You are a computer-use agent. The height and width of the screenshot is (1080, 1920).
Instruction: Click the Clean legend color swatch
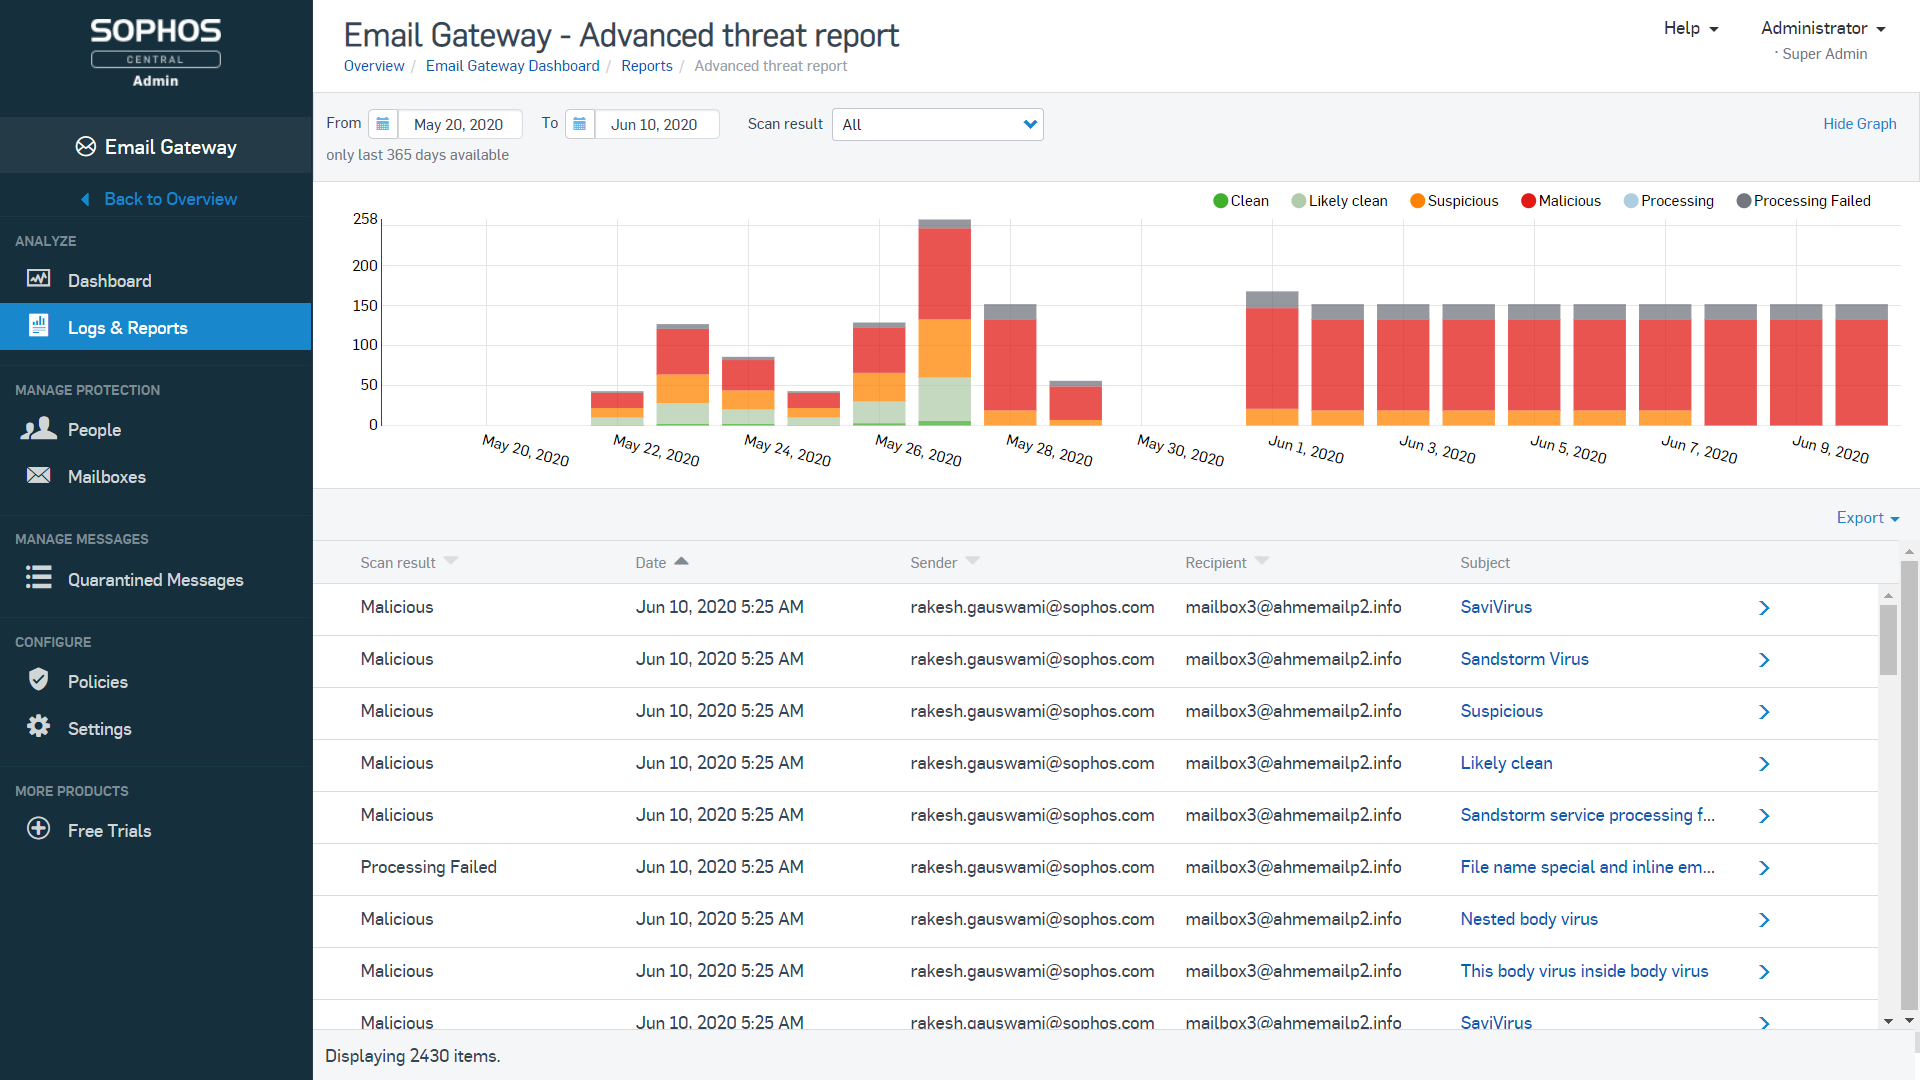pos(1220,201)
